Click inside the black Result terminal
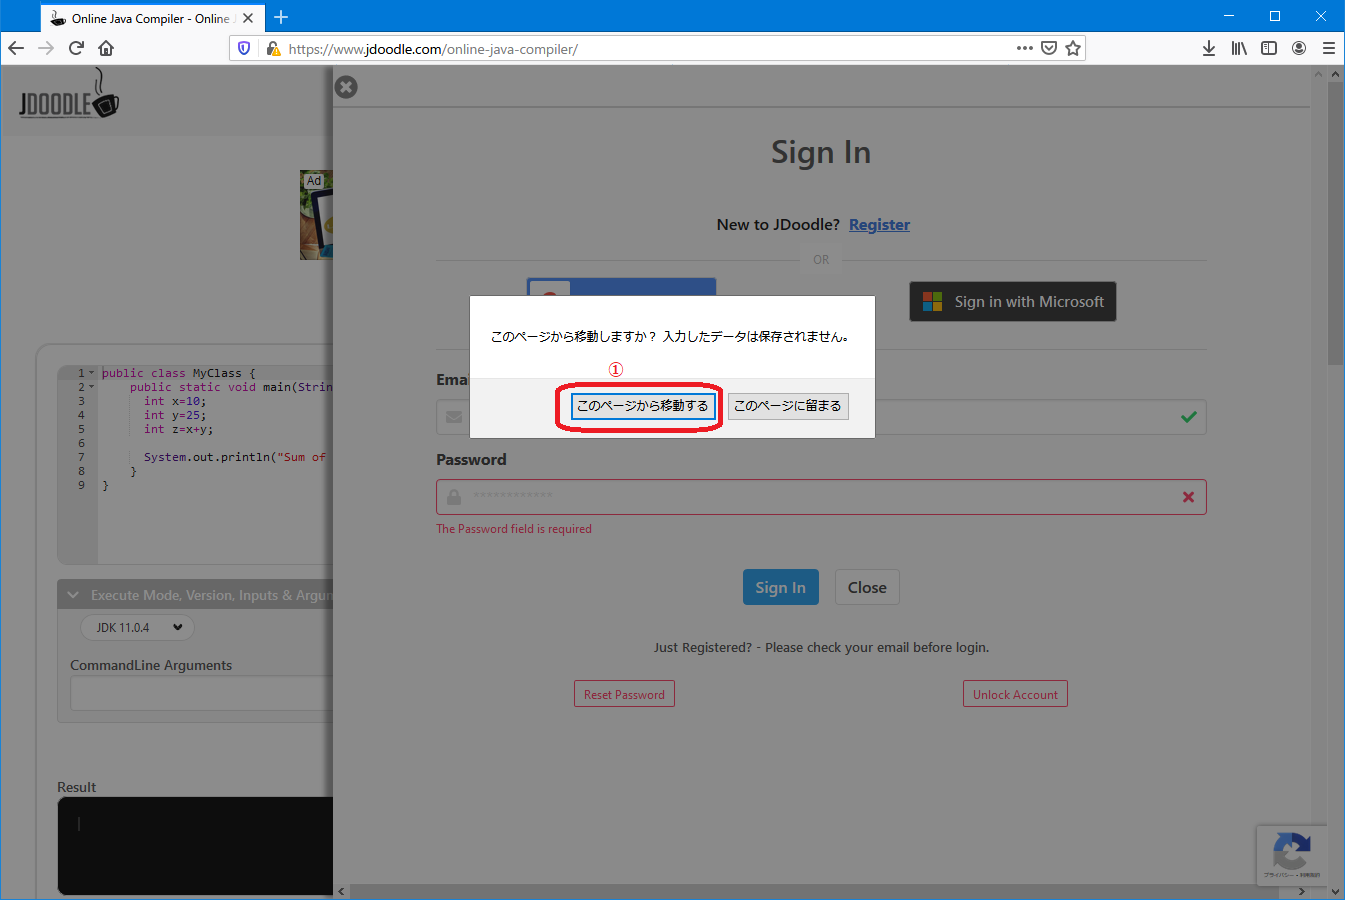Viewport: 1345px width, 900px height. coord(195,846)
